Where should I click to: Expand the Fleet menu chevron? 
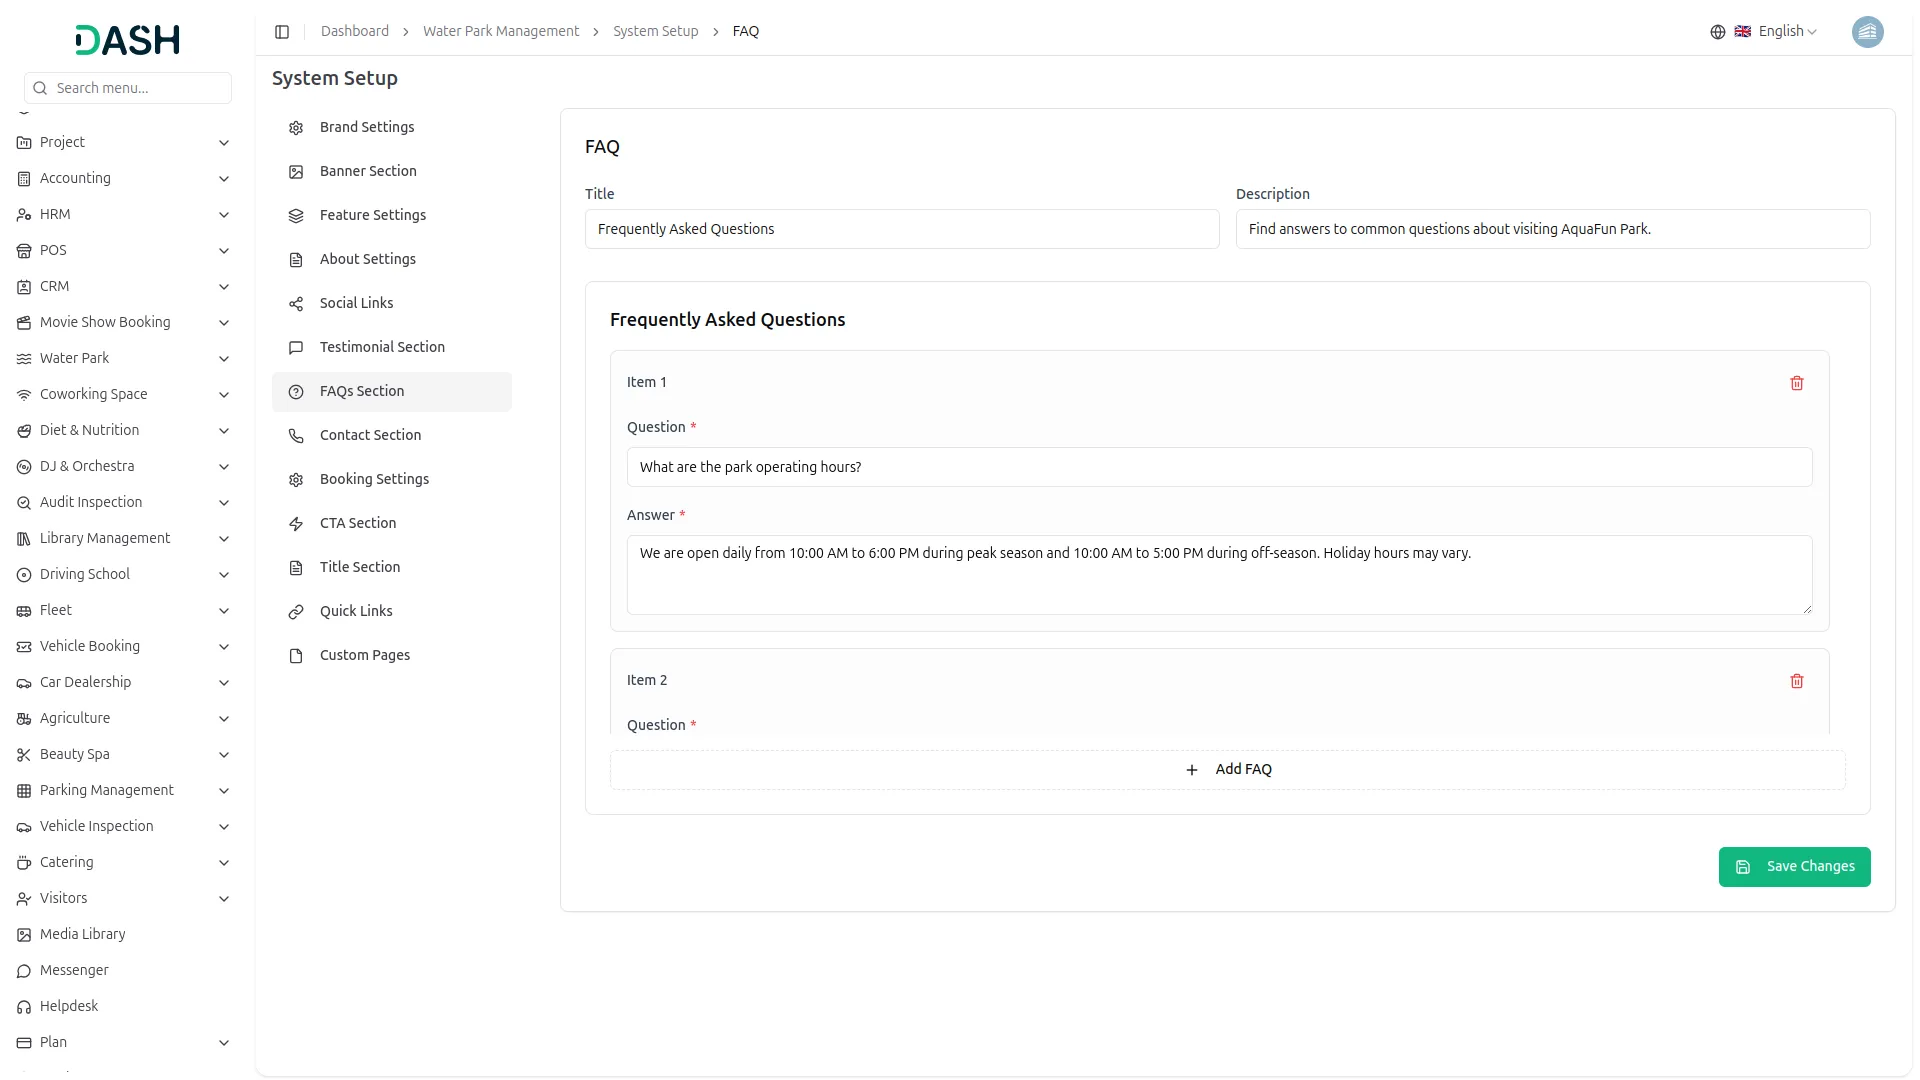pos(224,611)
